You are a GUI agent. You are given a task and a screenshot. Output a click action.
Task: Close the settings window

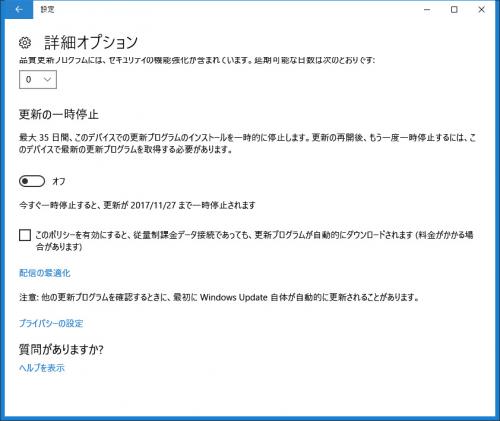point(481,10)
